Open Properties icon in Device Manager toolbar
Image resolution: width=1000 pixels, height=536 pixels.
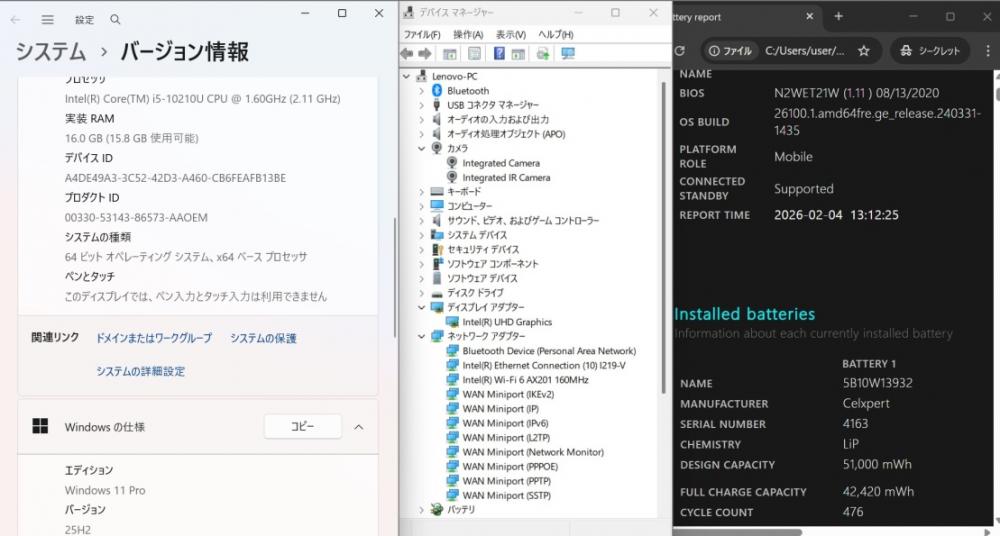click(474, 54)
